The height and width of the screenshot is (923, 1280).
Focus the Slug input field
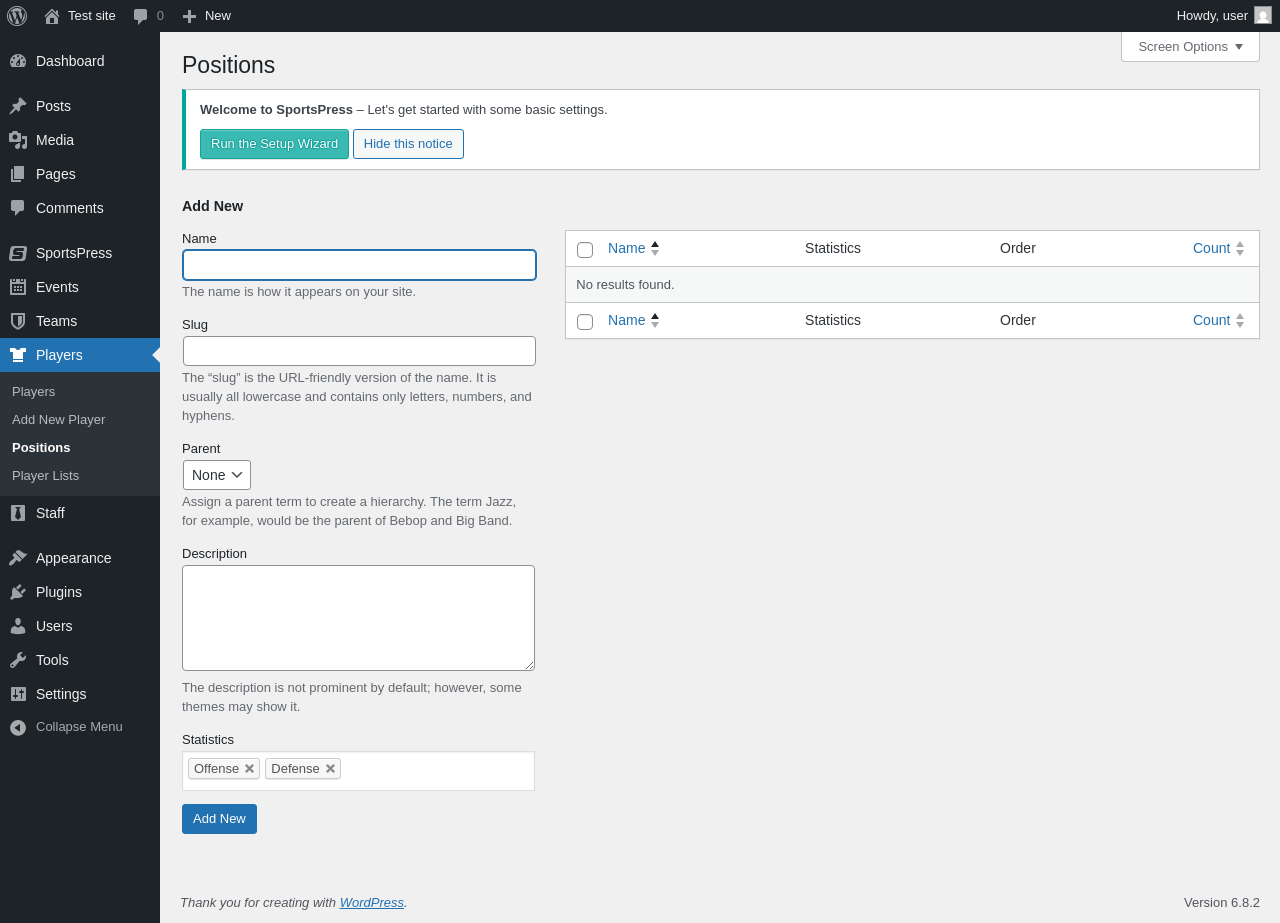[359, 351]
